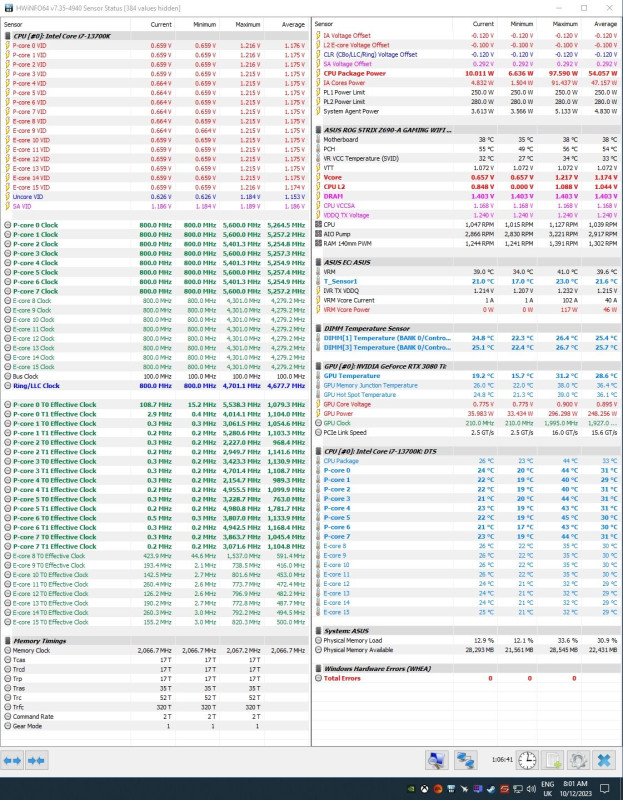Open the Xbox tray icon
Image resolution: width=623 pixels, height=800 pixels.
(425, 789)
